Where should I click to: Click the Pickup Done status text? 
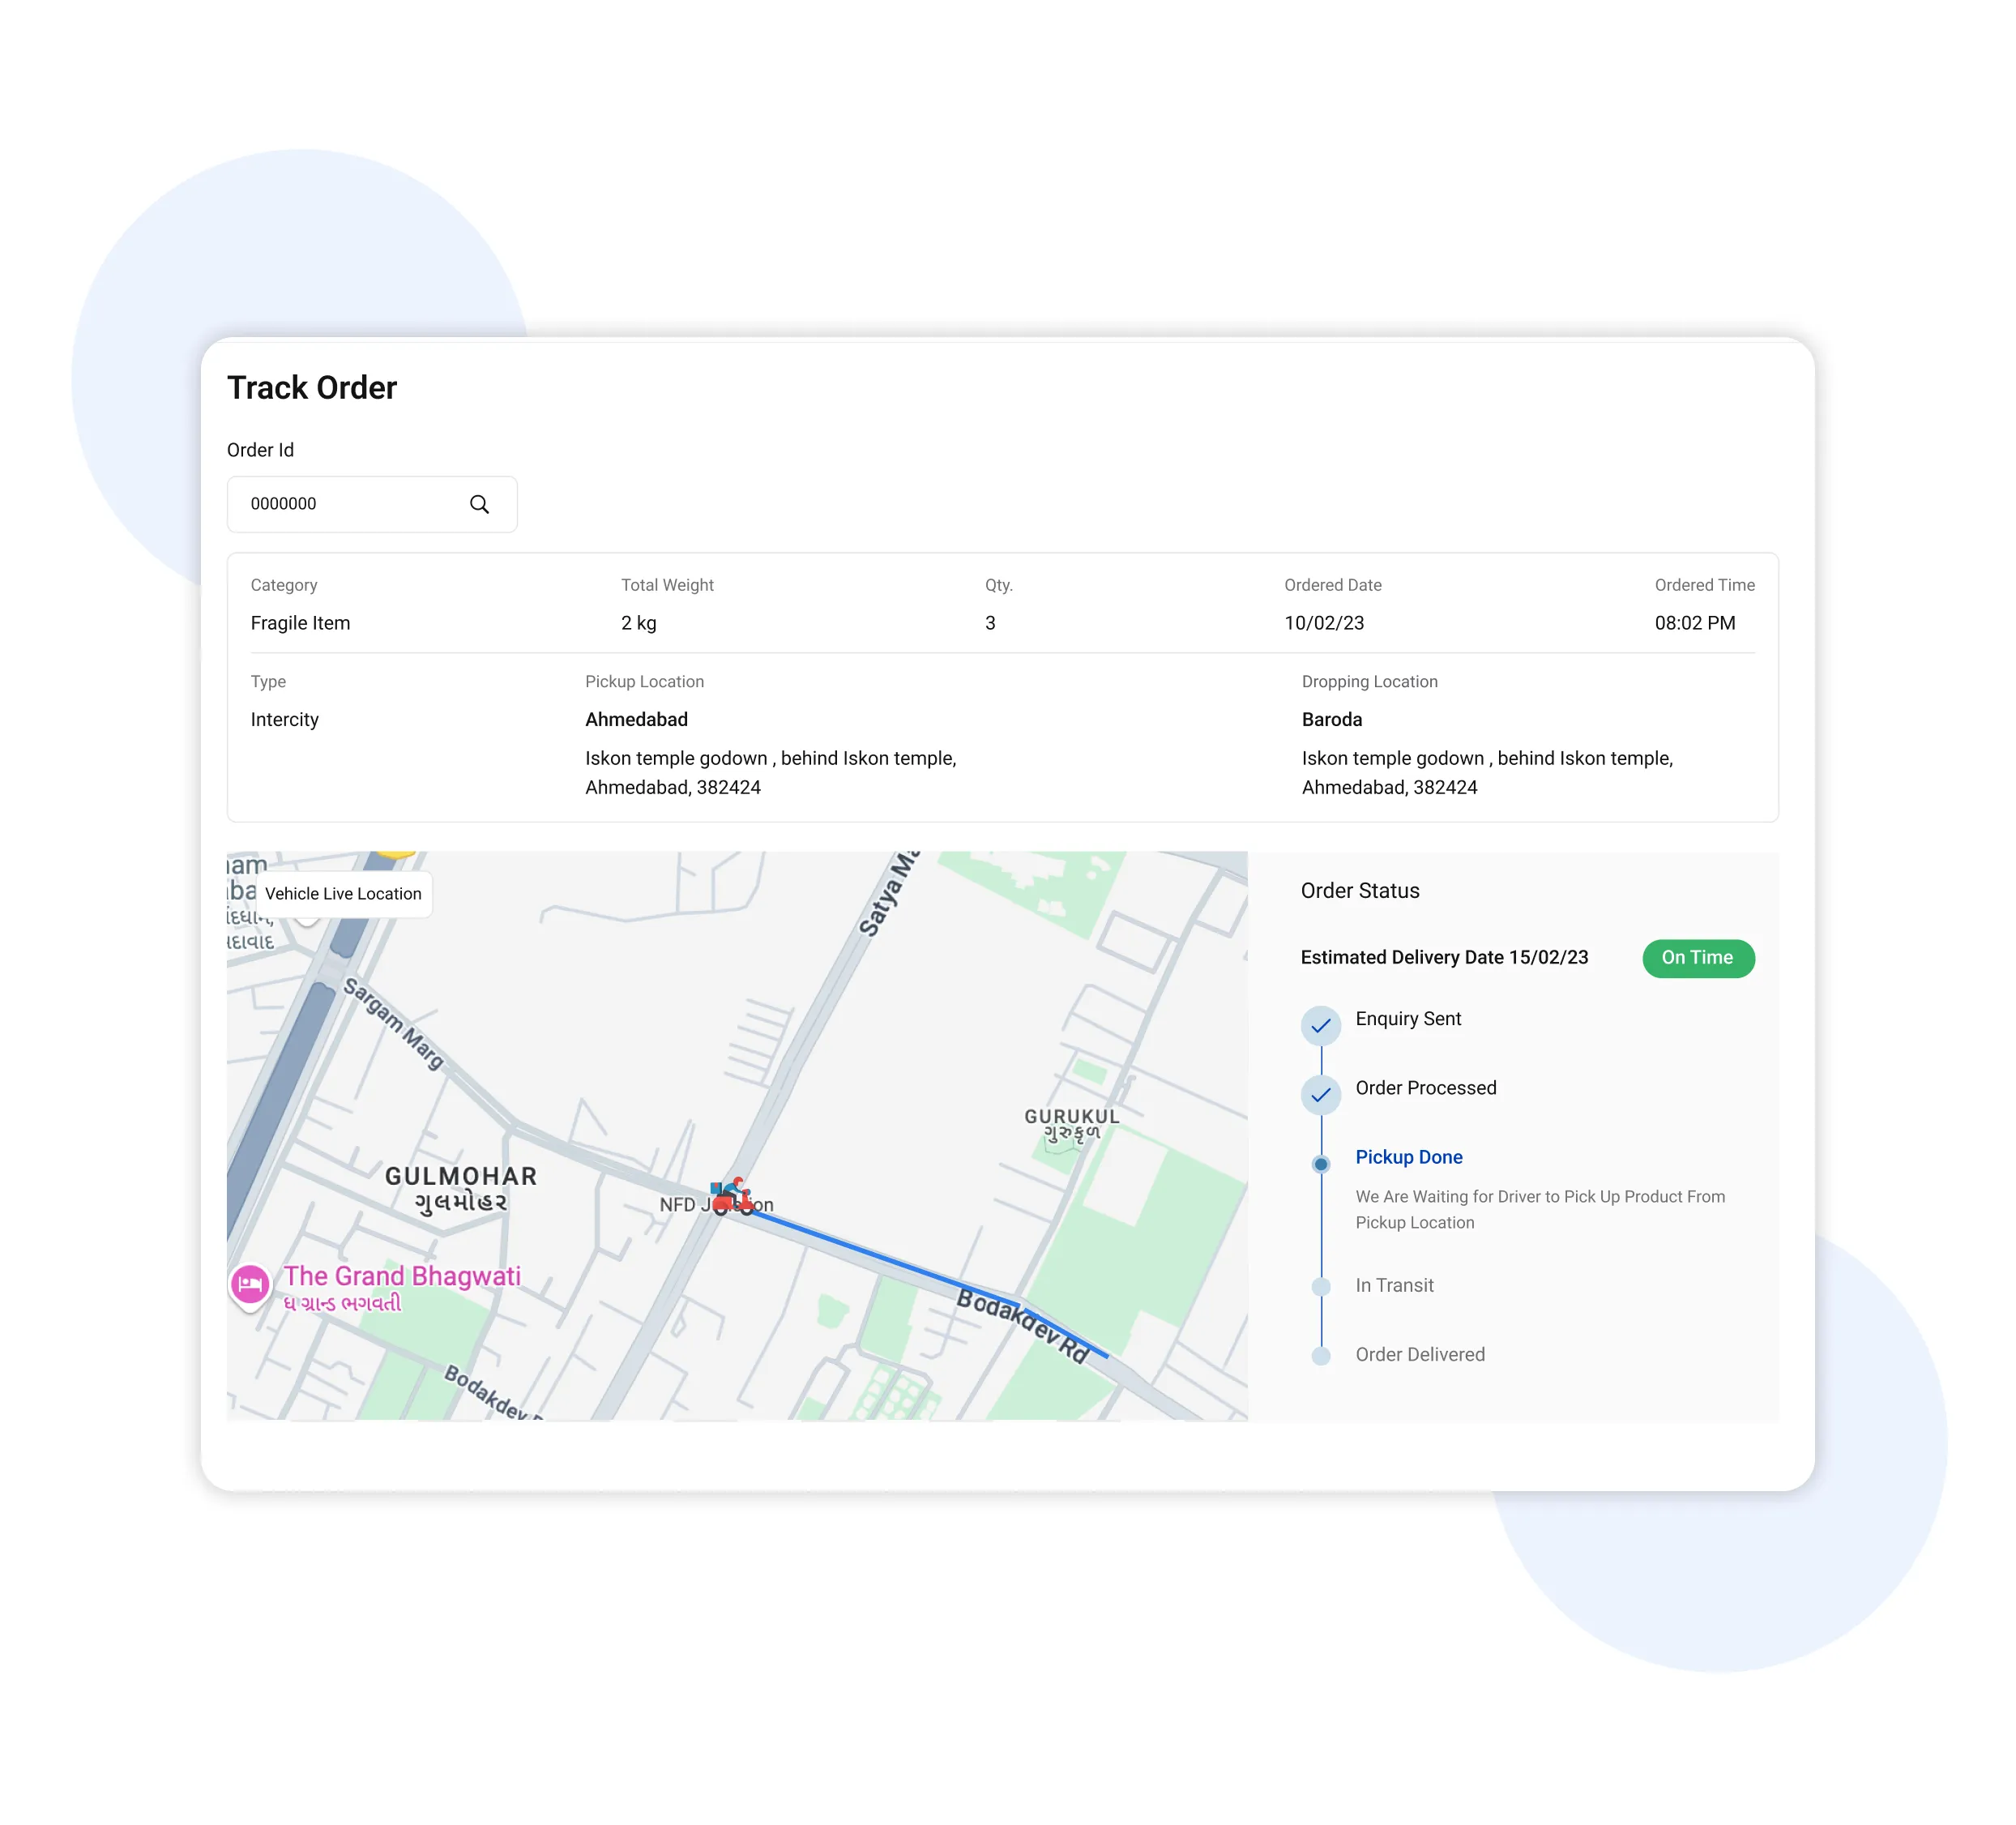pyautogui.click(x=1408, y=1157)
